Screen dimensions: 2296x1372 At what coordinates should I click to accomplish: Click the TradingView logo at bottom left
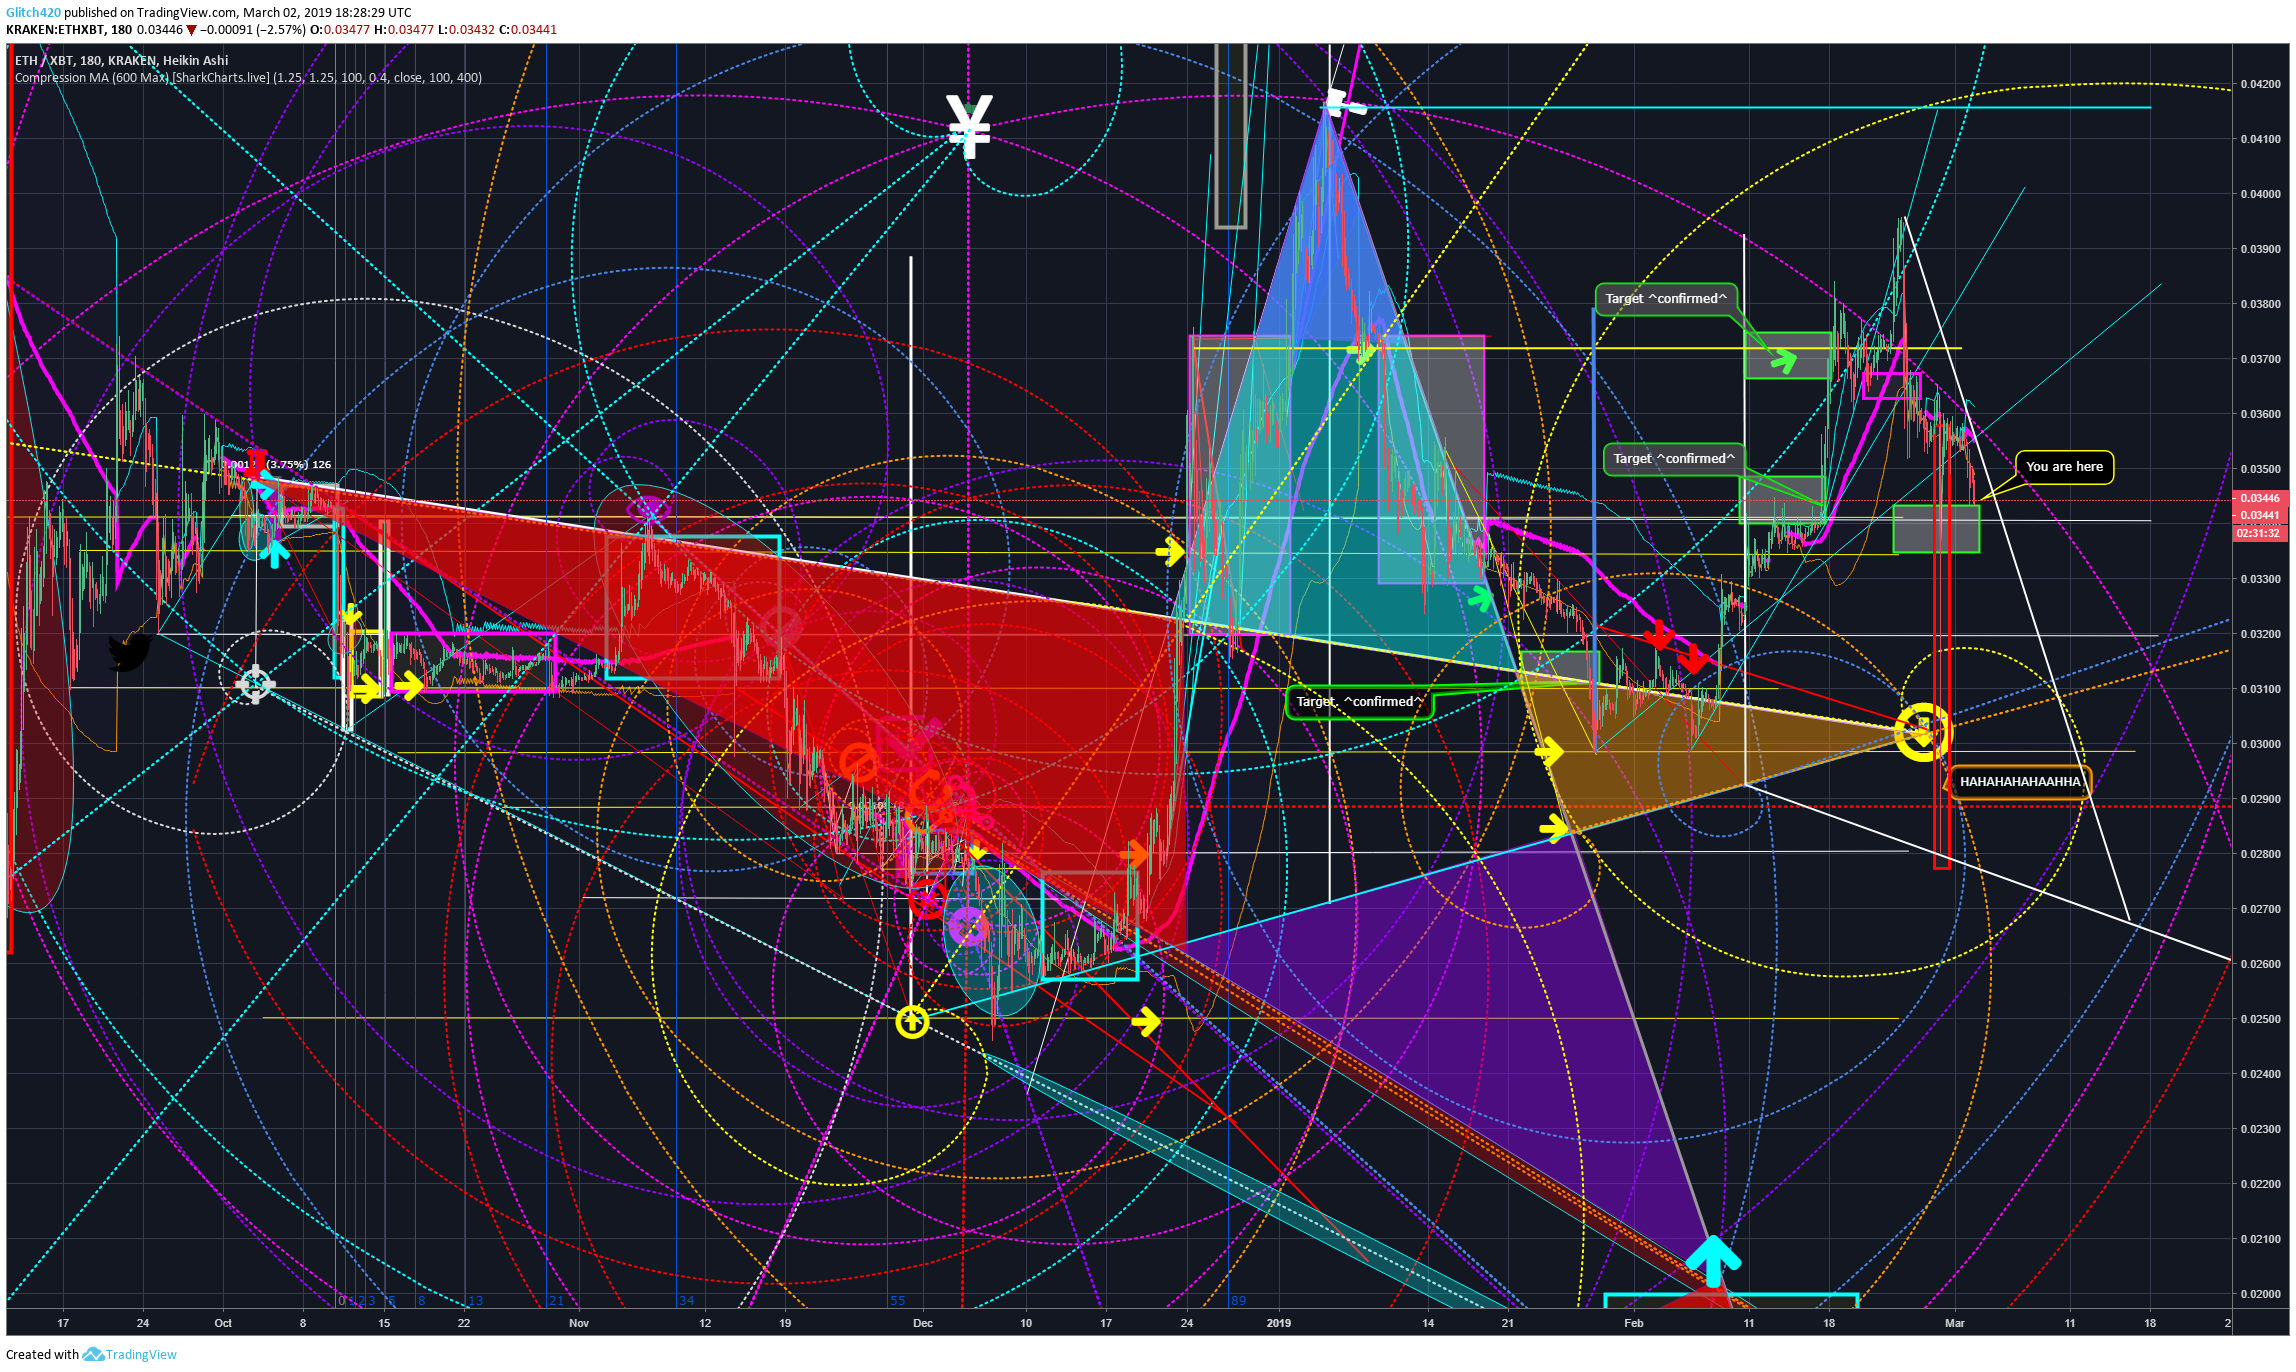point(130,1354)
